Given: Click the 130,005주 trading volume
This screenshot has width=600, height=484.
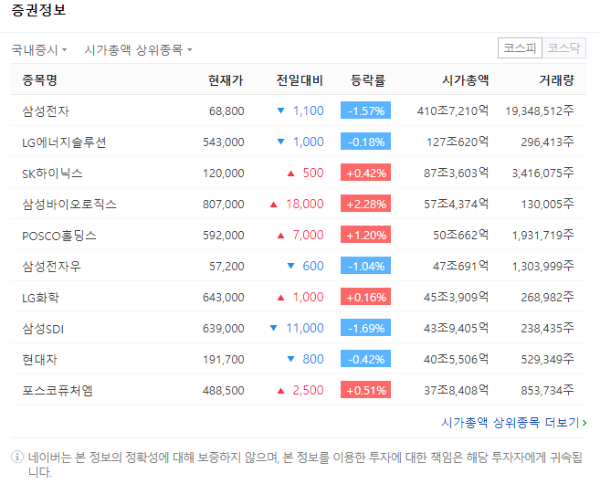Looking at the screenshot, I should (548, 204).
